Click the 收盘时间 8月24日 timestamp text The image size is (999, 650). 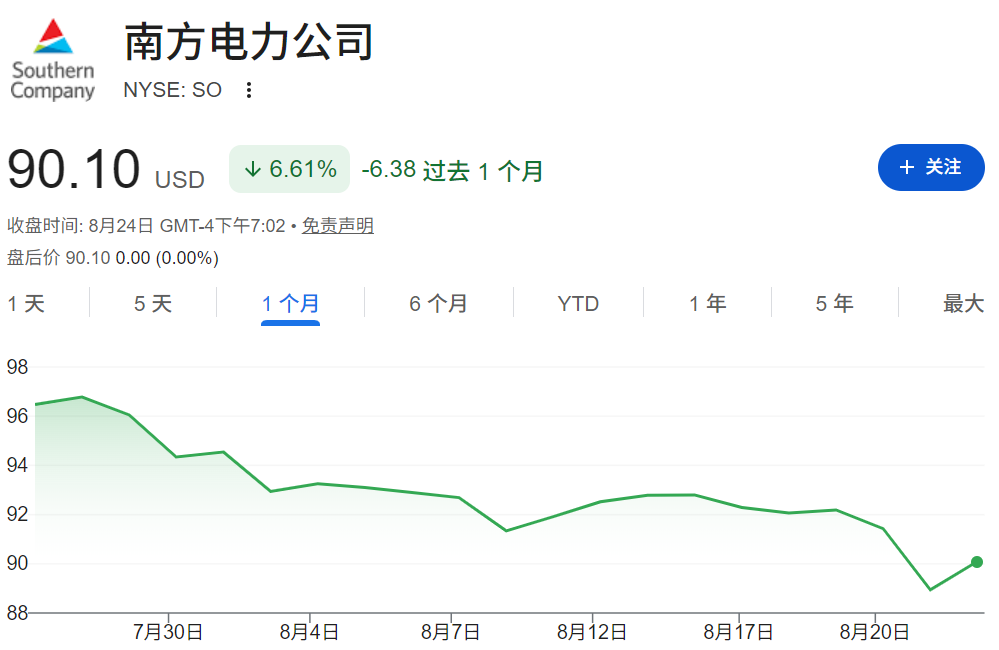pos(146,226)
